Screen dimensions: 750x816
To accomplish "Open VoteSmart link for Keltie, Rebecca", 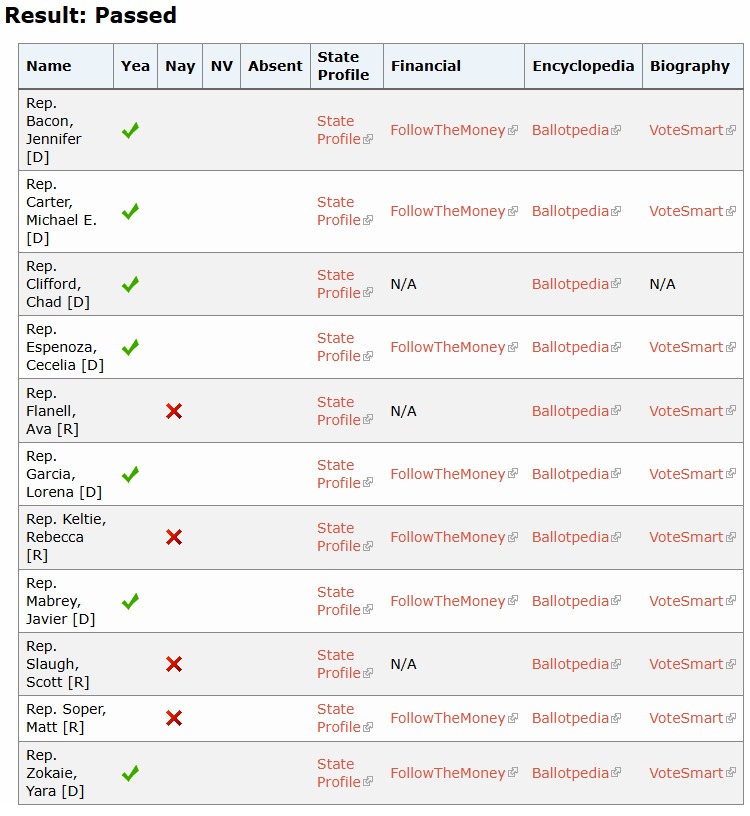I will 692,537.
